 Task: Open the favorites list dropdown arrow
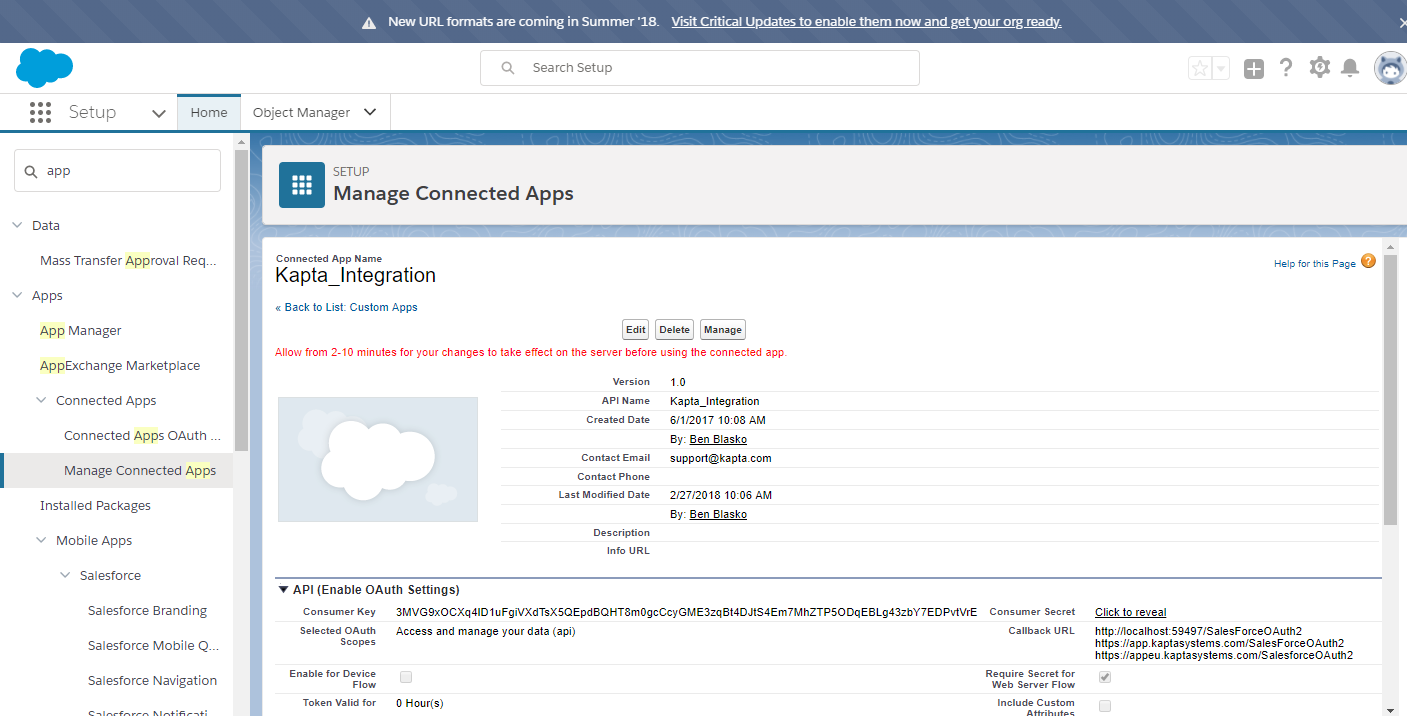click(1220, 68)
